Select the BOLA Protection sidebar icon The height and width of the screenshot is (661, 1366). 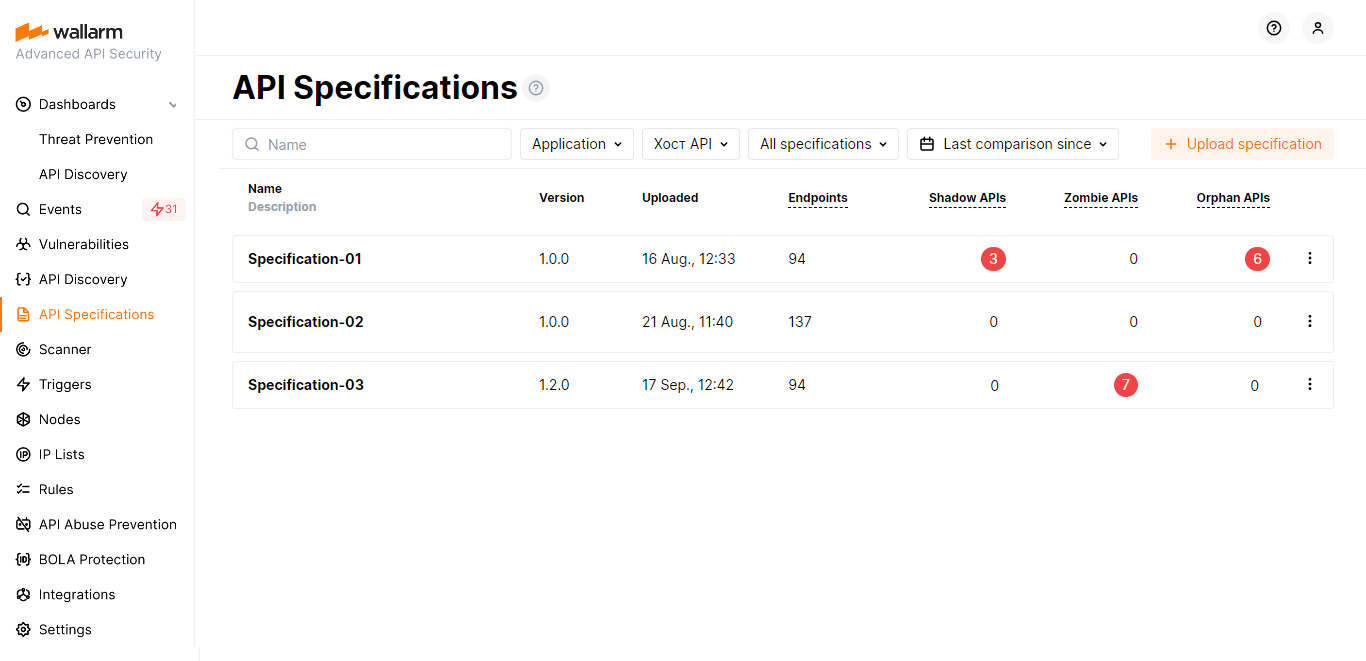[x=22, y=559]
